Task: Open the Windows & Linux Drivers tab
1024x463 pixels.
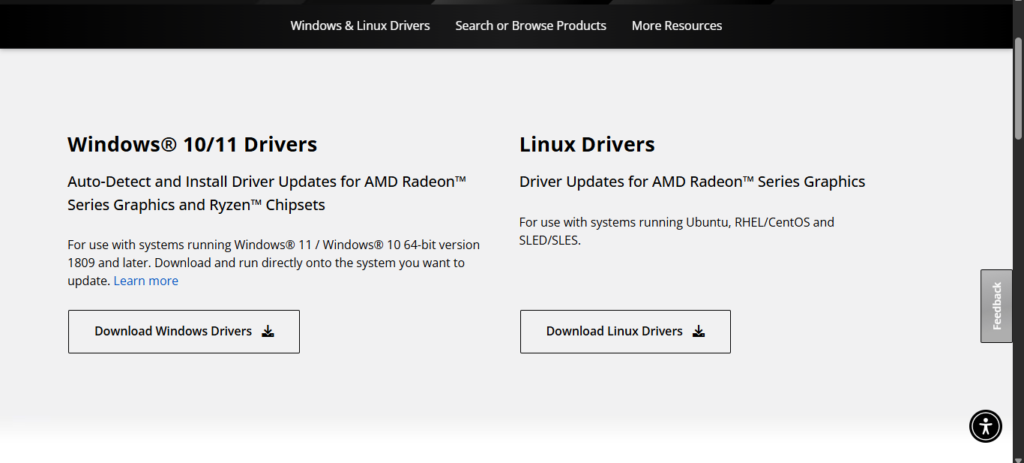Action: [360, 25]
